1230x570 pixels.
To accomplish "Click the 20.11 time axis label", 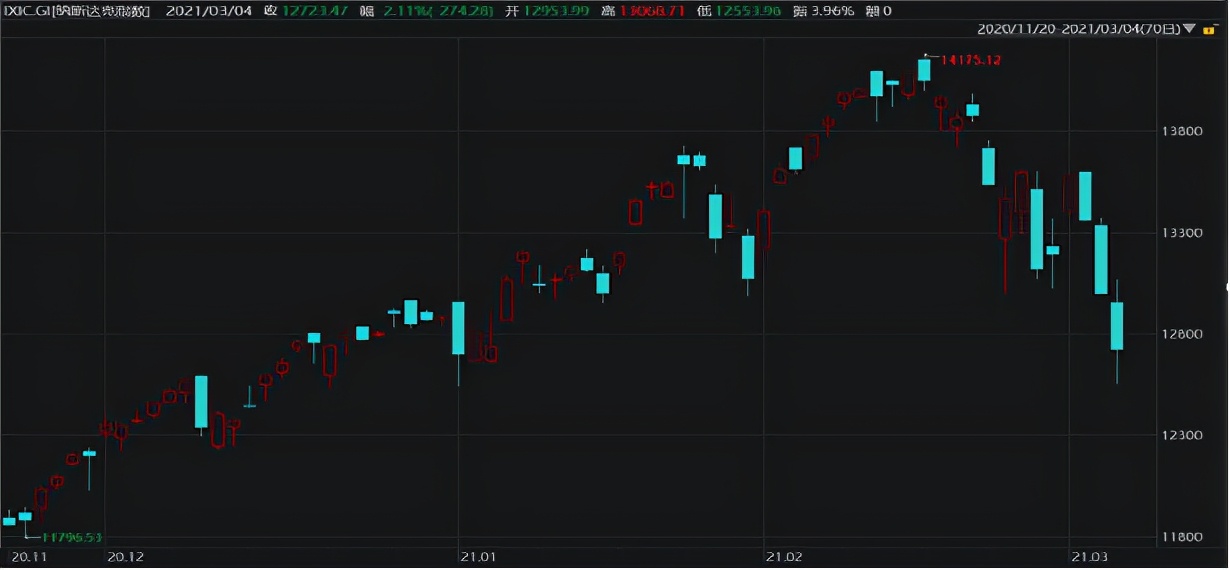I will tap(29, 556).
